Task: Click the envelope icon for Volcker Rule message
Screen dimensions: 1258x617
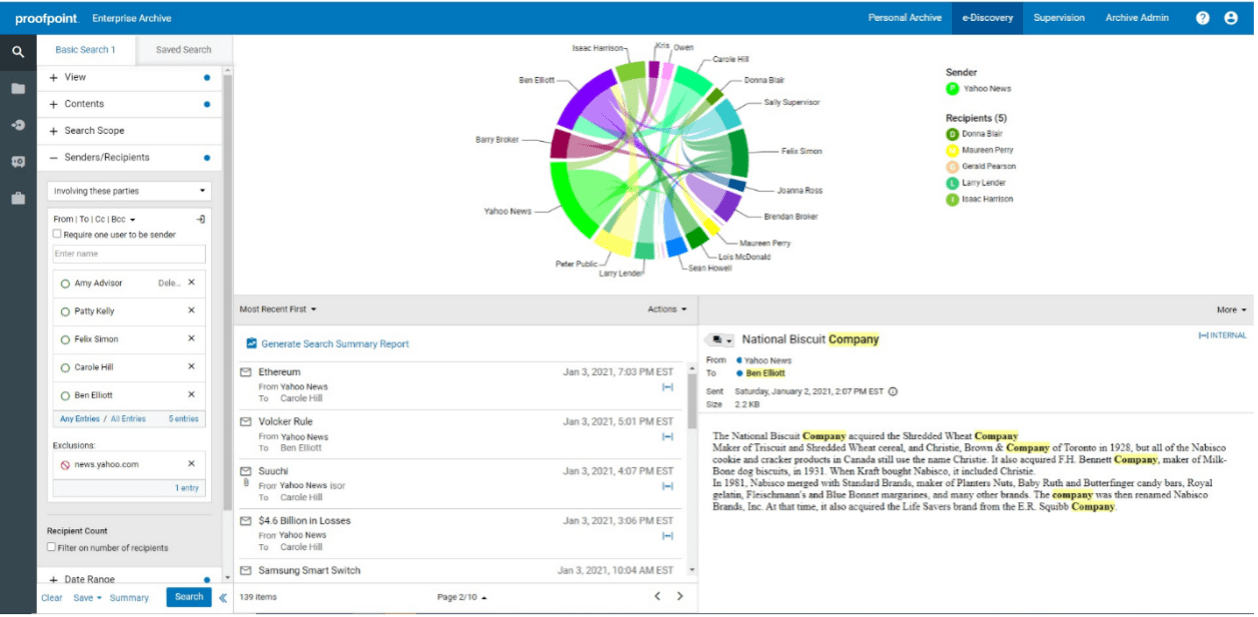Action: 246,422
